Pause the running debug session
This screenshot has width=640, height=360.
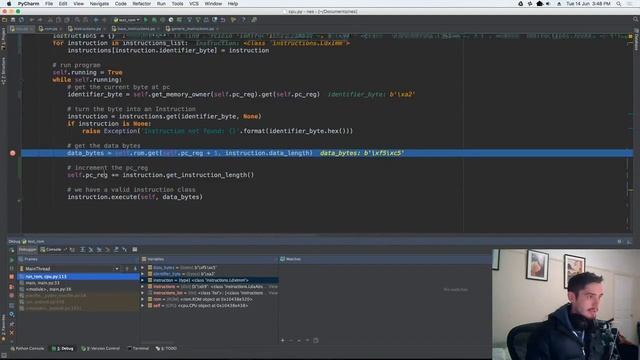coord(12,268)
